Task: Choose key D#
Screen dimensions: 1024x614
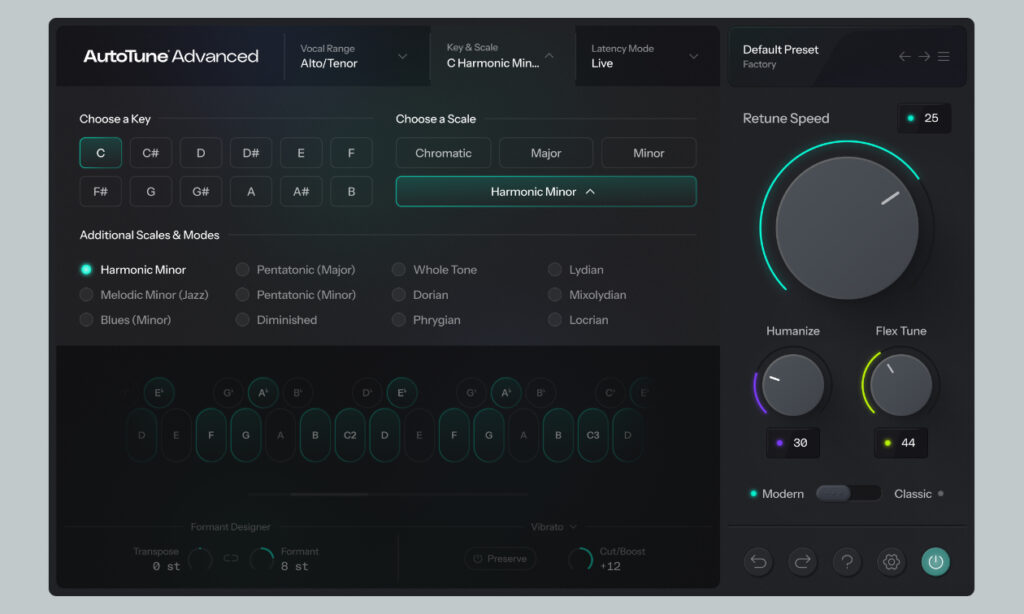Action: [251, 153]
